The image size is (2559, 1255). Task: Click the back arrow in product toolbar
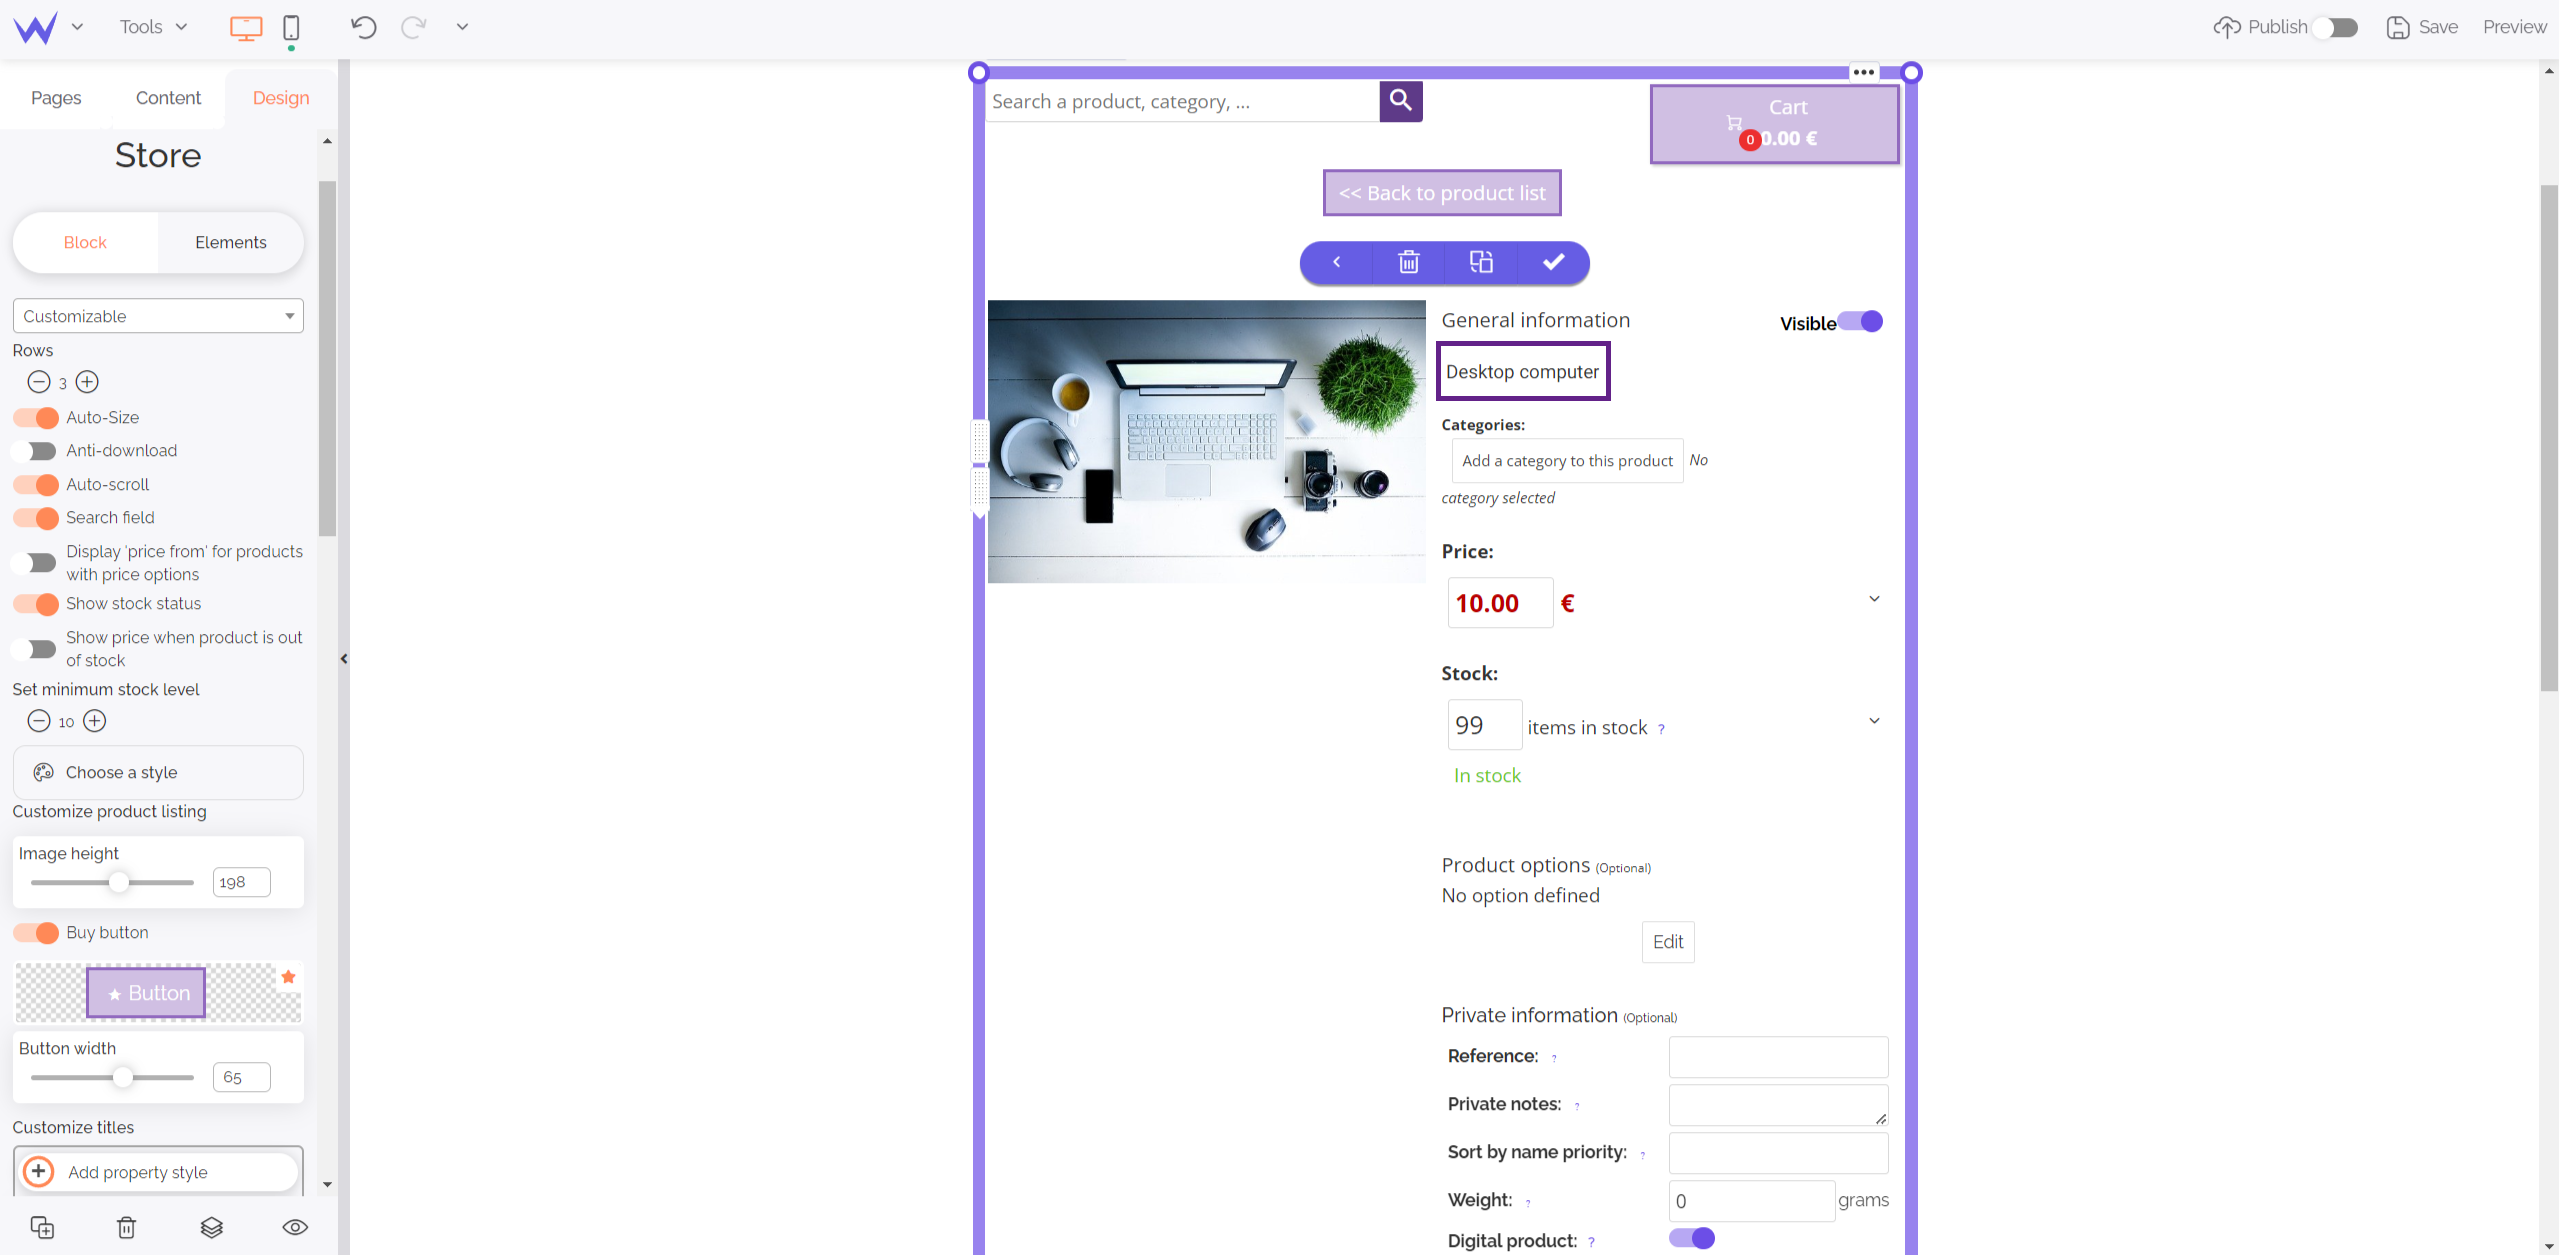coord(1336,262)
